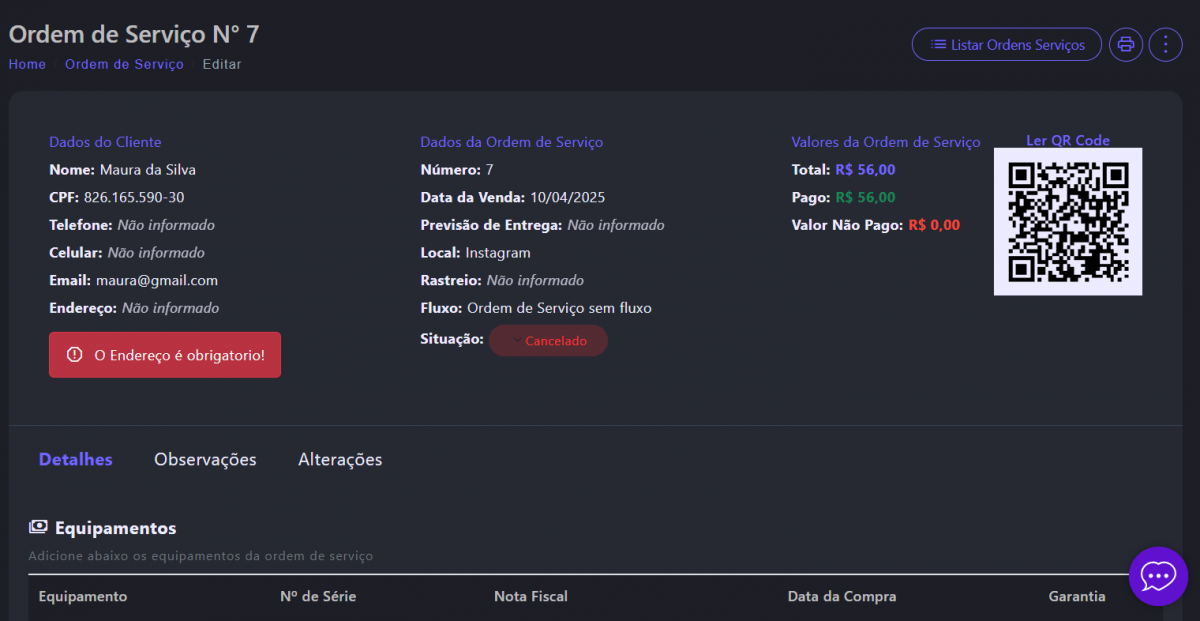
Task: Click the Listar Ordens Serviços button
Action: pyautogui.click(x=1006, y=44)
